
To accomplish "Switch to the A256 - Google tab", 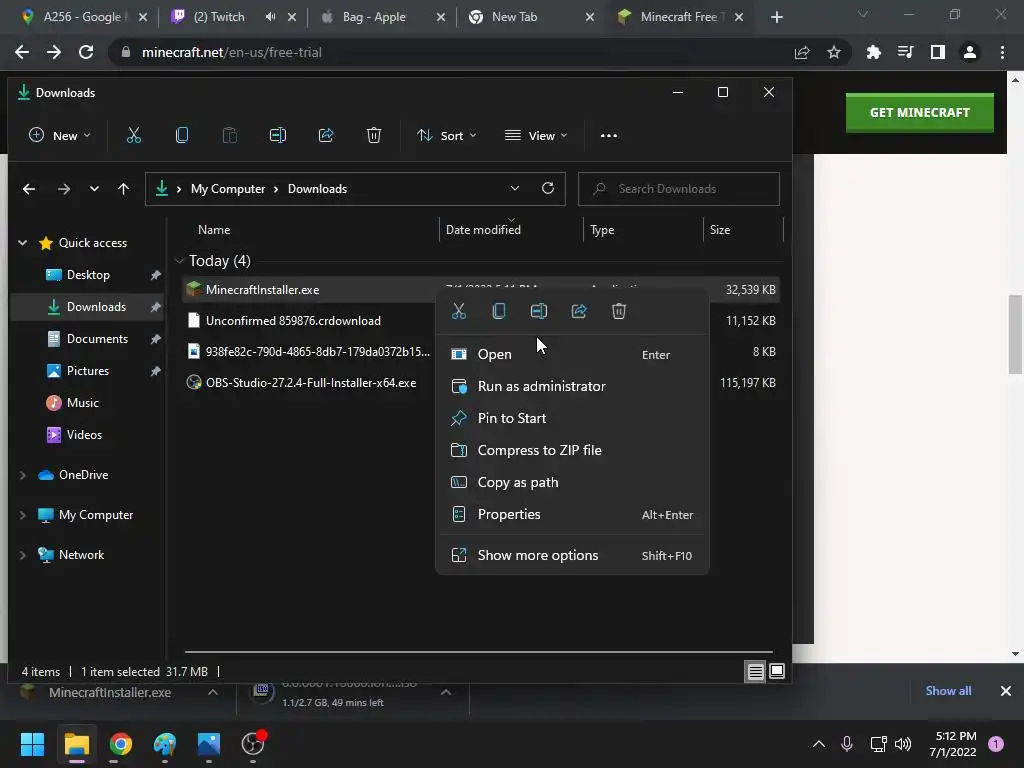I will point(82,17).
